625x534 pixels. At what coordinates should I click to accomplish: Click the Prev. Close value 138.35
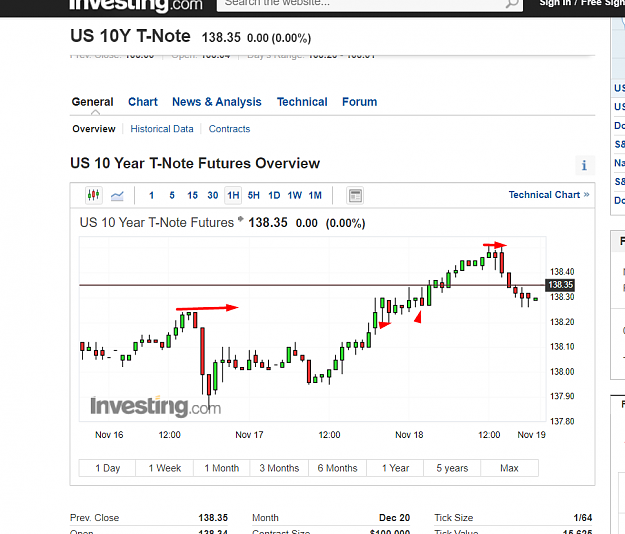tap(213, 518)
